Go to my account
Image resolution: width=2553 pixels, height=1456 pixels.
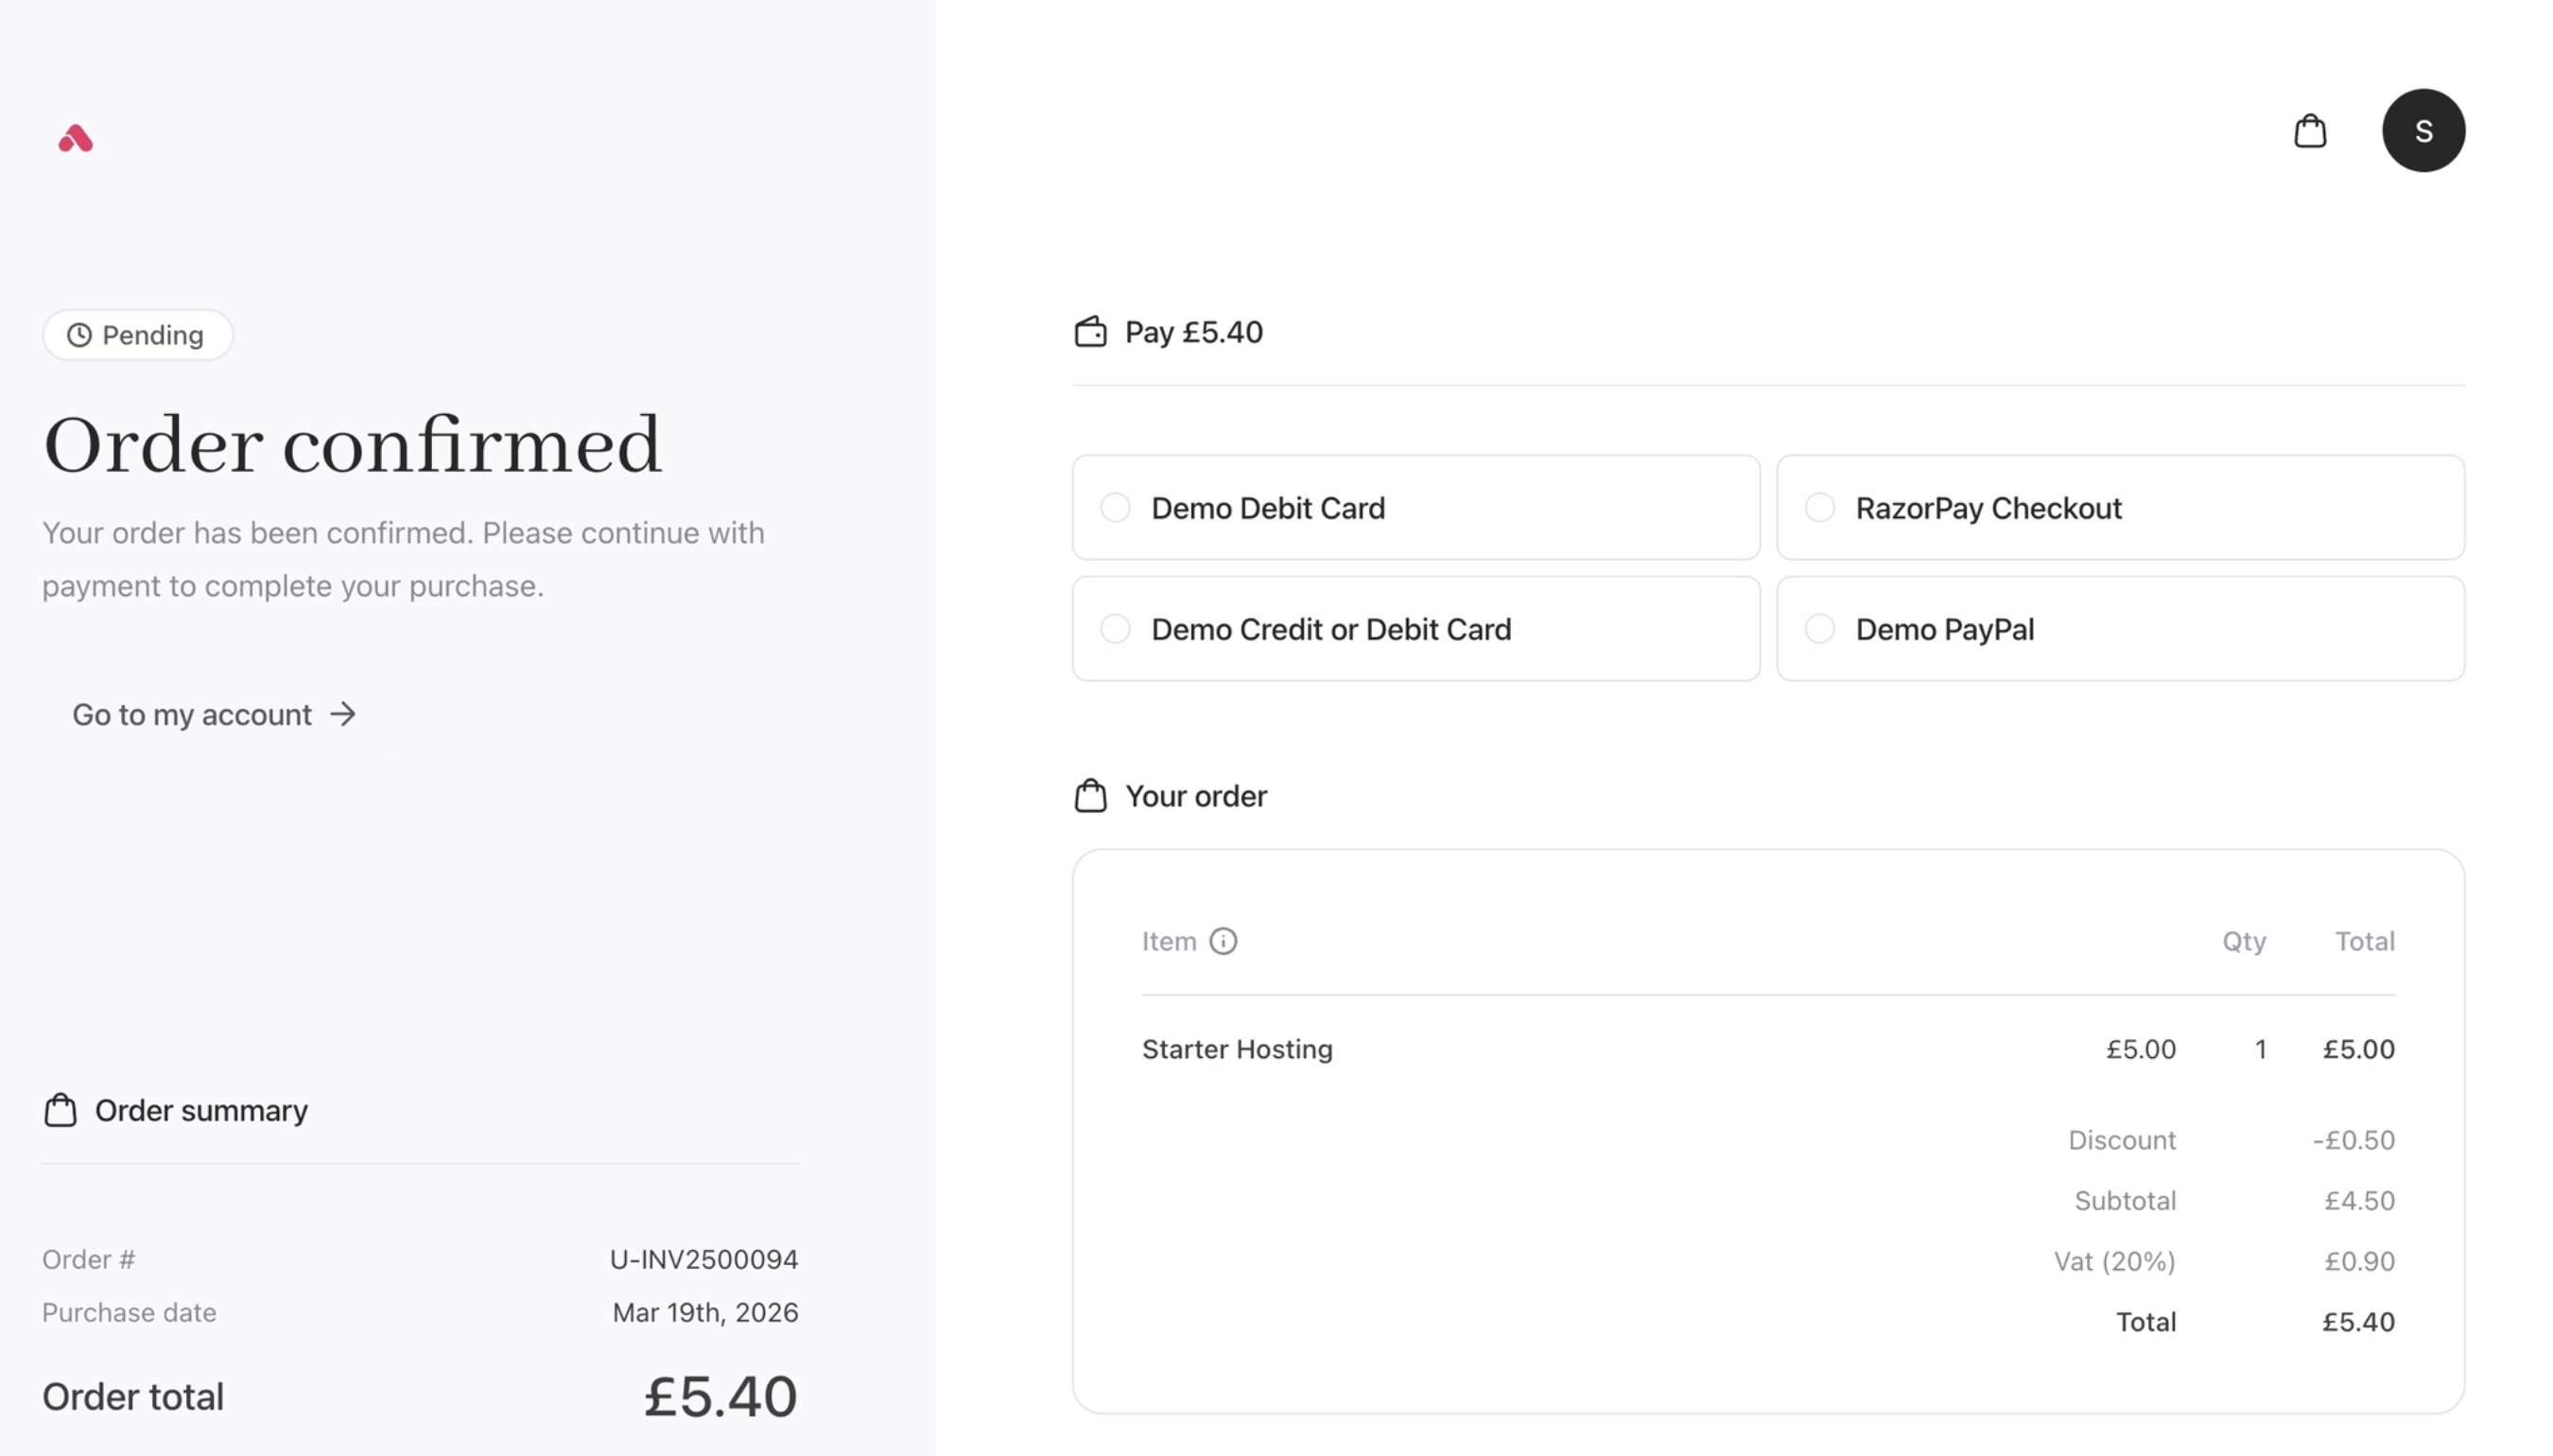point(220,714)
